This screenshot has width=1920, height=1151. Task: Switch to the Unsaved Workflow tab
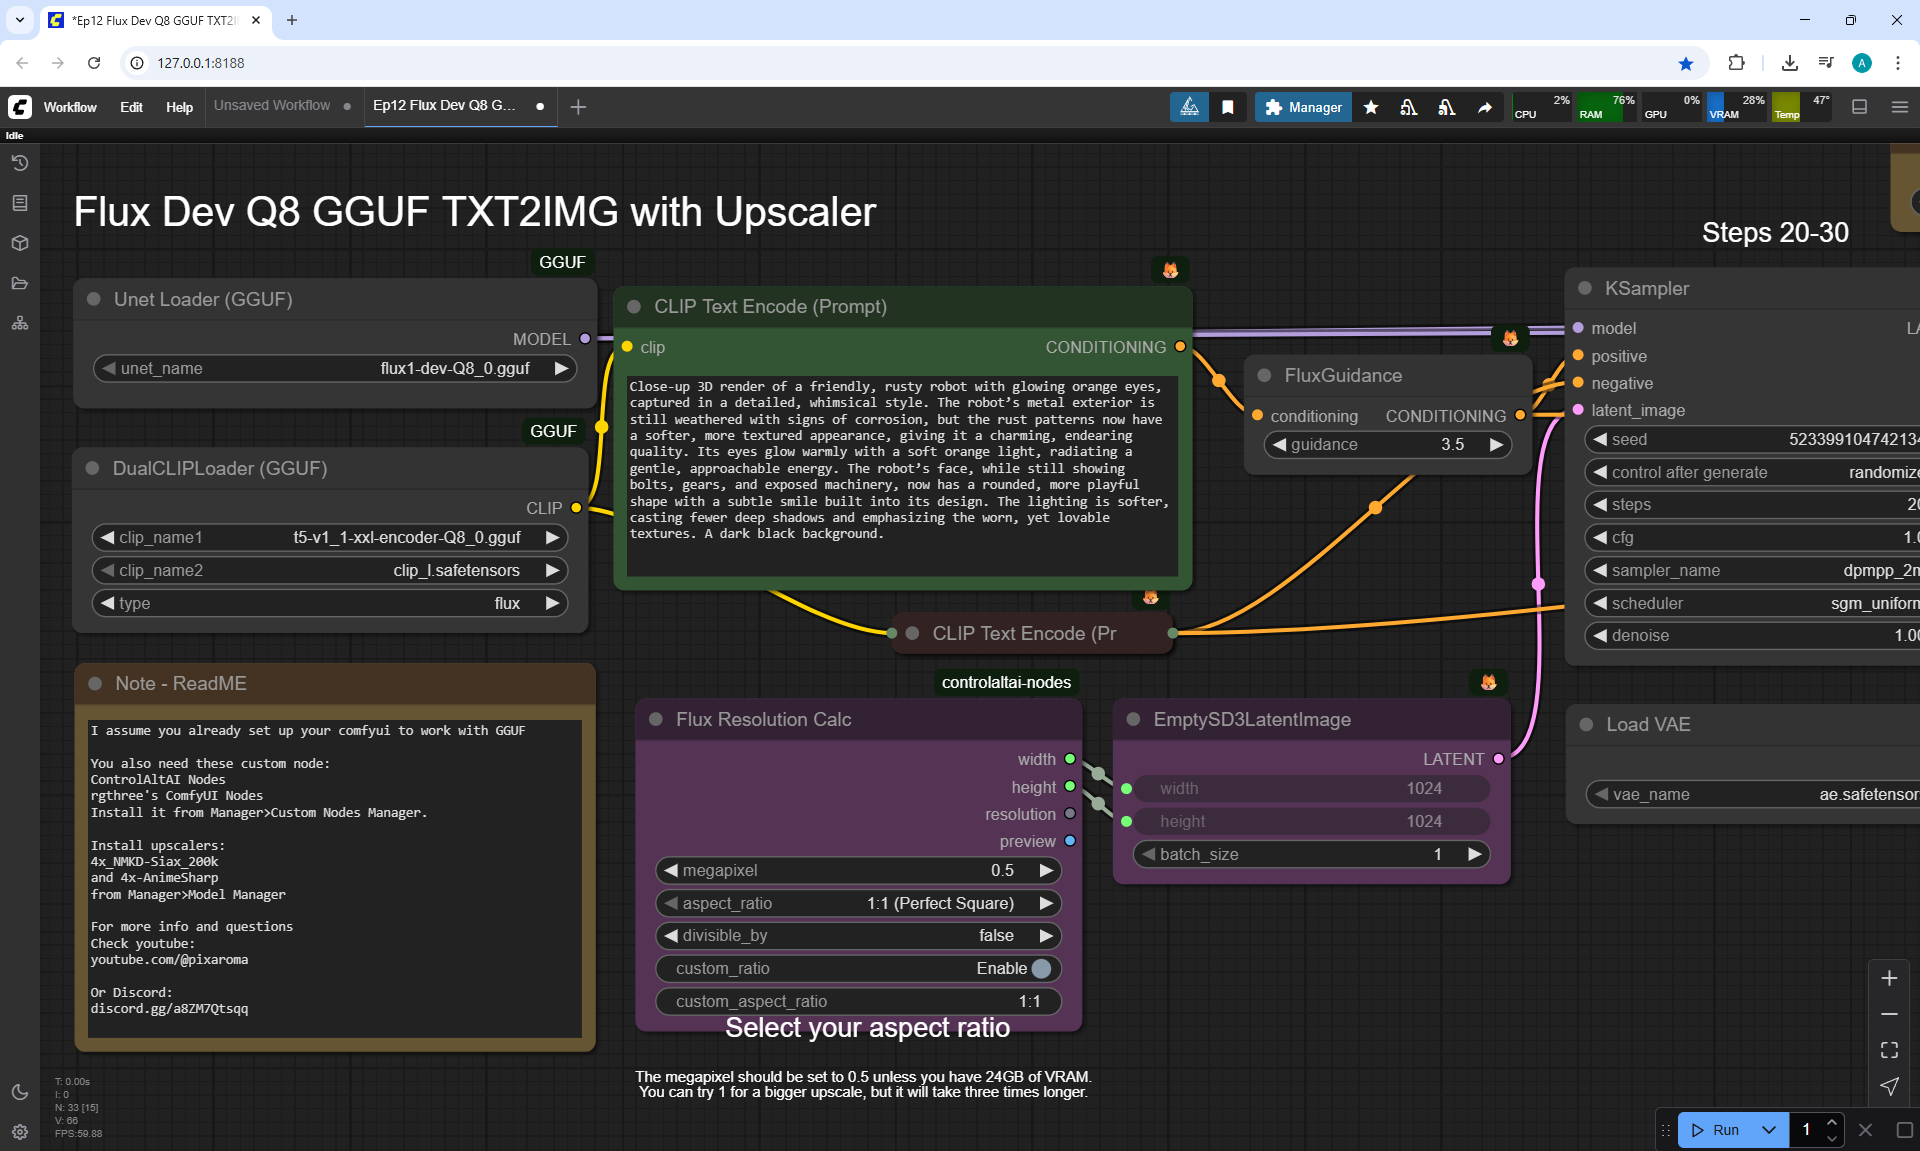click(272, 105)
